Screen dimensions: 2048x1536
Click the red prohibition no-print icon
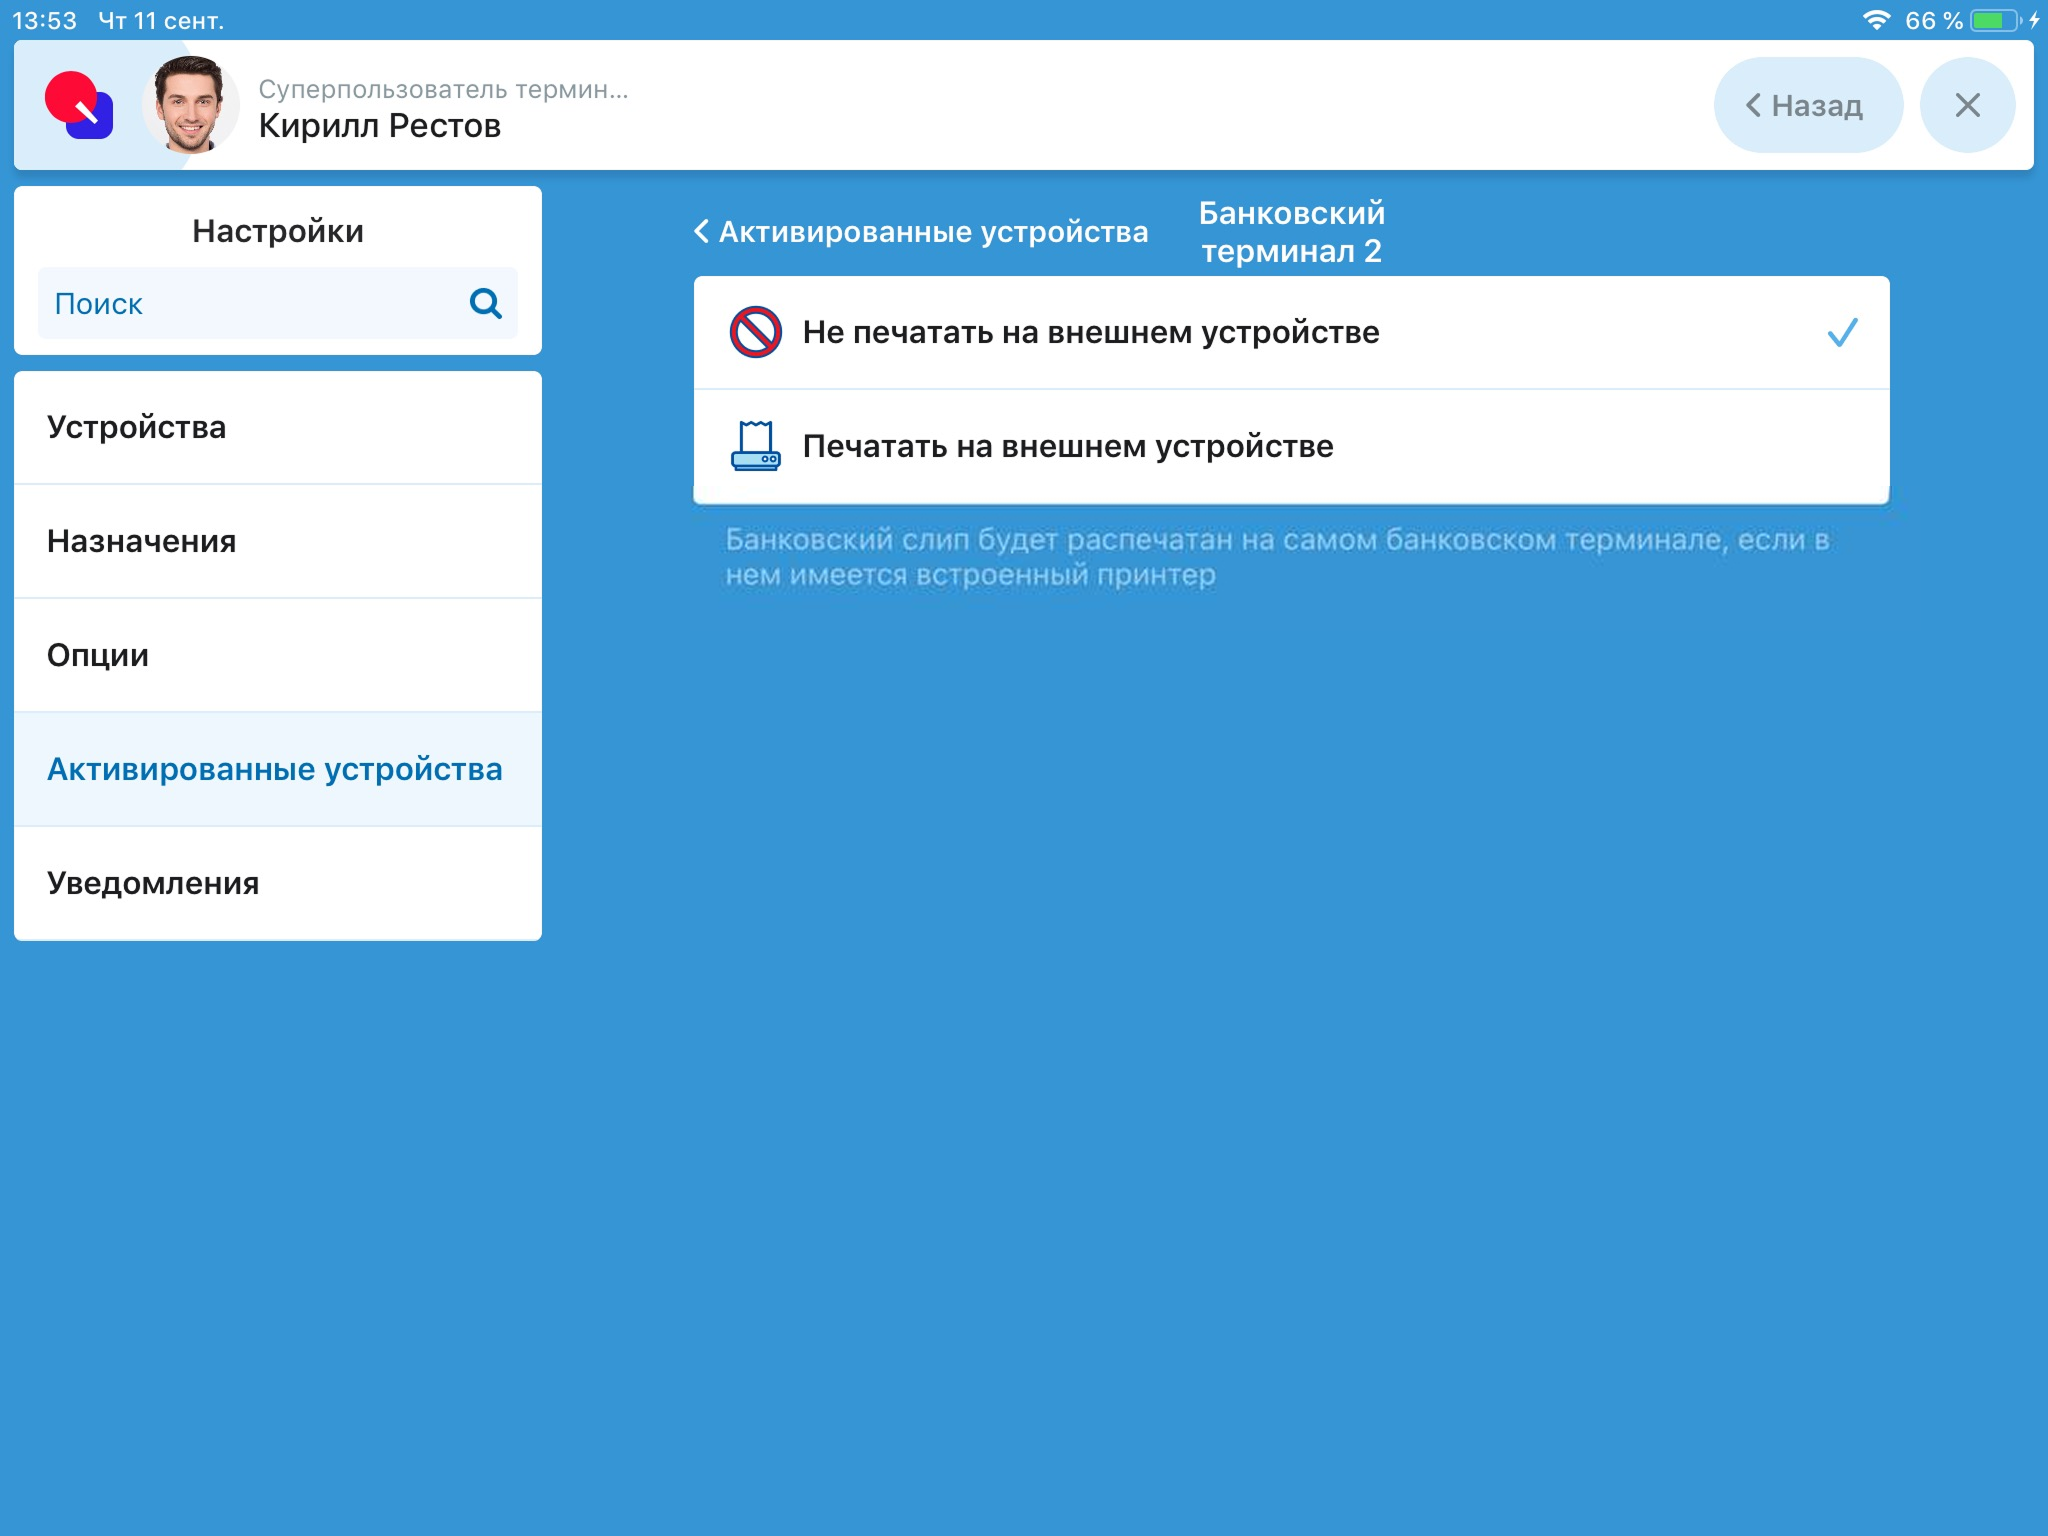(755, 332)
